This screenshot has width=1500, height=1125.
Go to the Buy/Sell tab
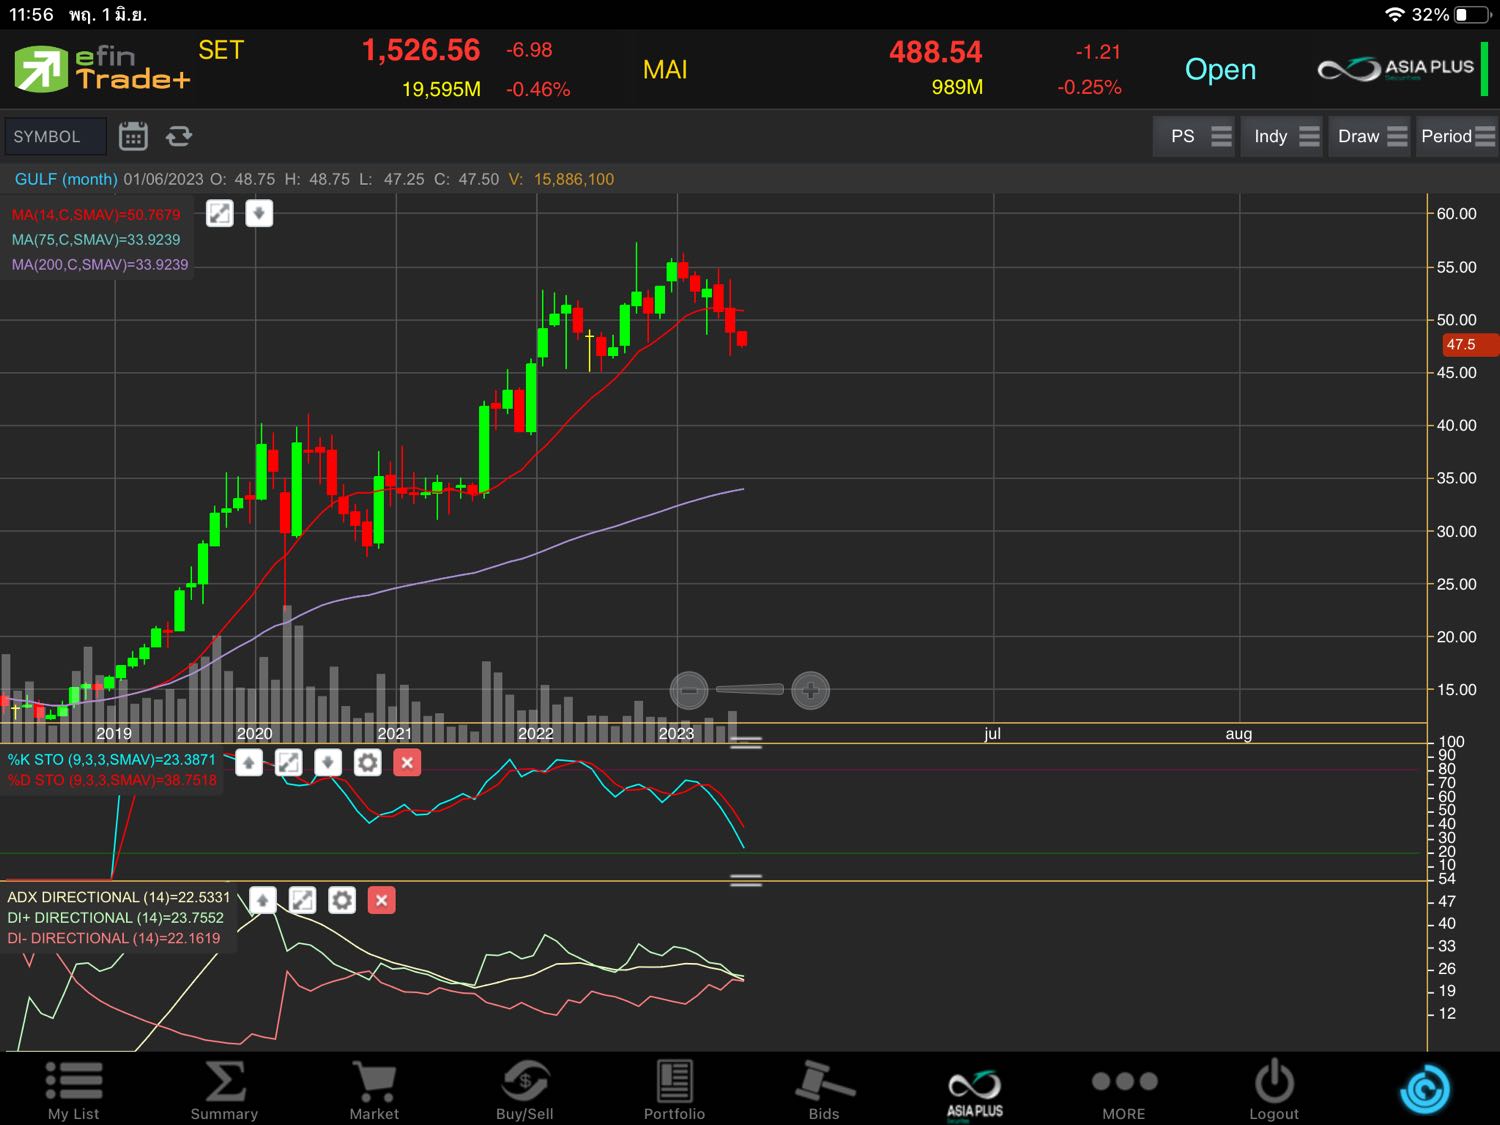[x=525, y=1090]
